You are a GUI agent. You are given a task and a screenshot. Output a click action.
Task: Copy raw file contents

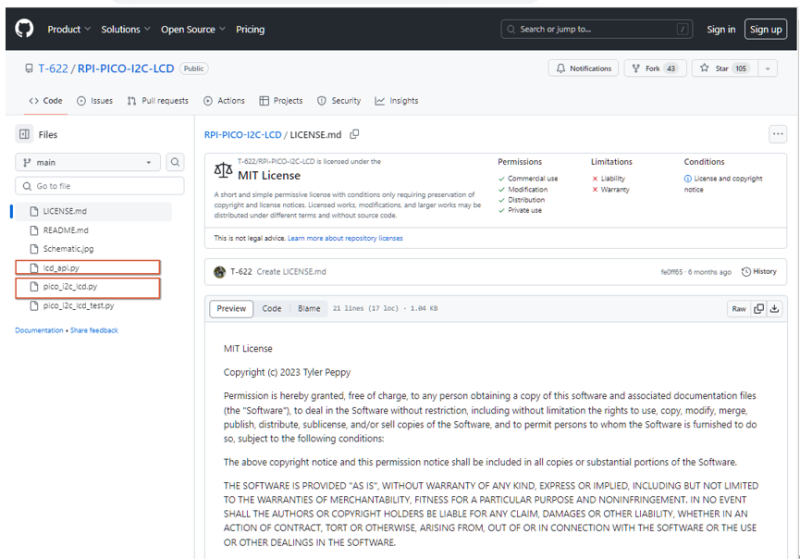pyautogui.click(x=759, y=309)
